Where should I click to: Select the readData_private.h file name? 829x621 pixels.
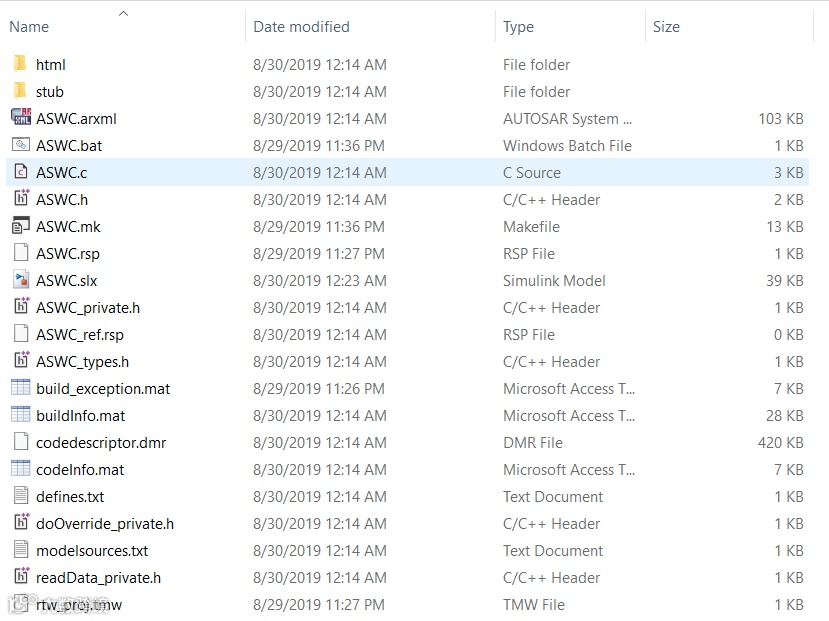[x=98, y=577]
